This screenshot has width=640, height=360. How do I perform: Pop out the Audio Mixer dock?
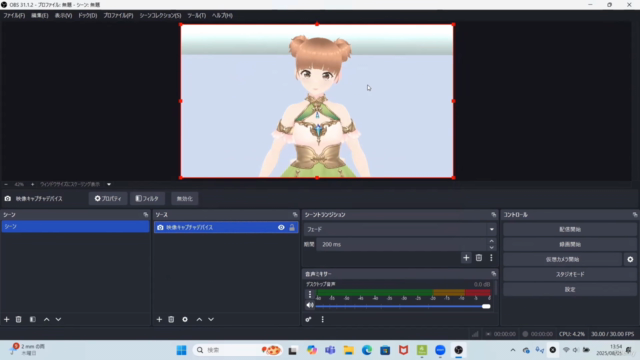click(x=493, y=274)
